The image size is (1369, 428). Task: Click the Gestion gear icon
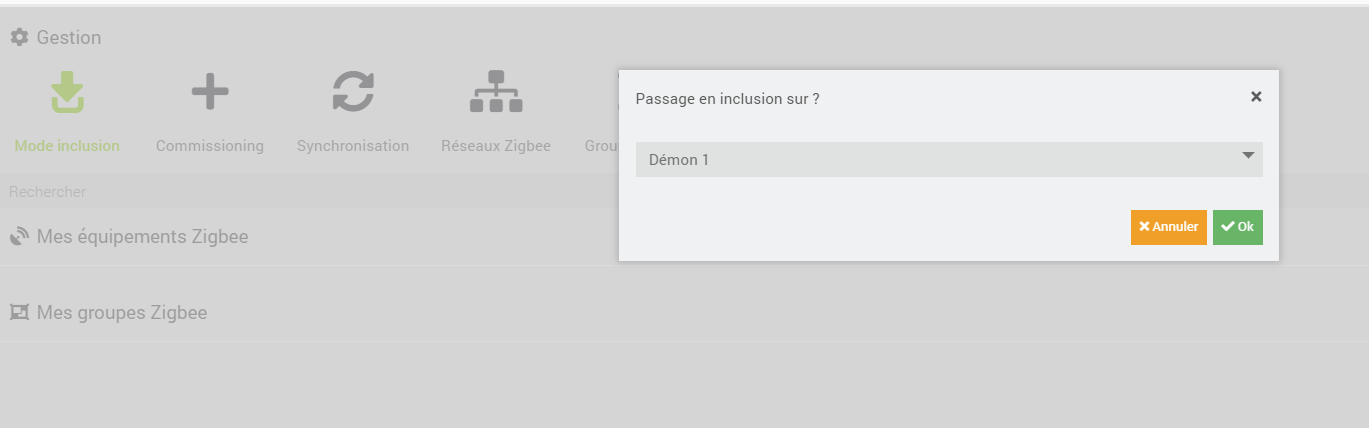19,38
